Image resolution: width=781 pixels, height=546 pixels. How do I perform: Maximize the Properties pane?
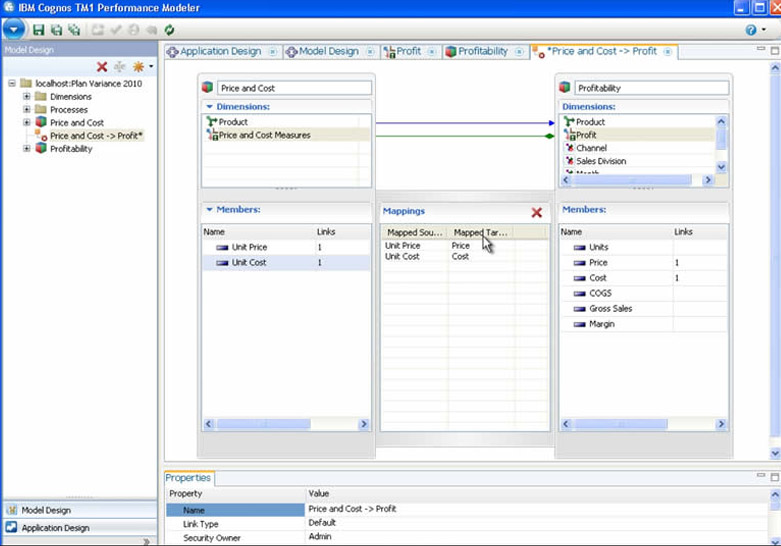pyautogui.click(x=775, y=477)
